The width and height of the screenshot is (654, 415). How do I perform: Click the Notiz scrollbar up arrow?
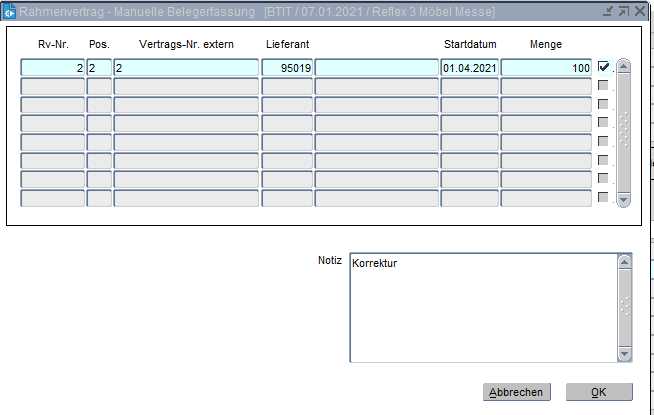click(x=624, y=263)
